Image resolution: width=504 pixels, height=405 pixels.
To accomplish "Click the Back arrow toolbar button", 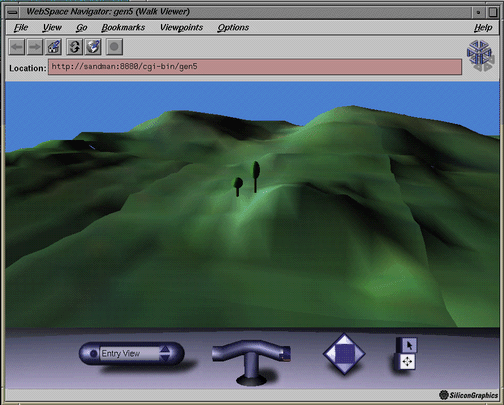I will pos(17,47).
